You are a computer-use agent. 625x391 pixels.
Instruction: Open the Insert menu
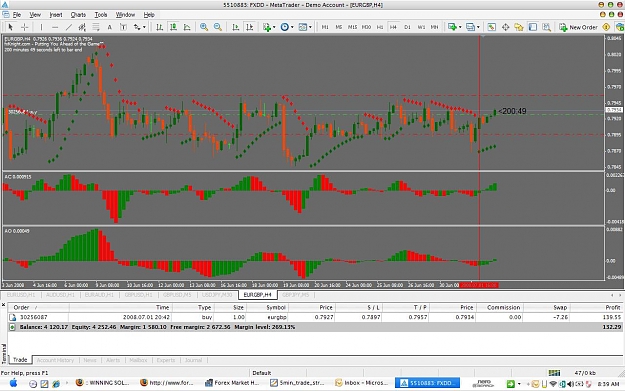(x=56, y=15)
